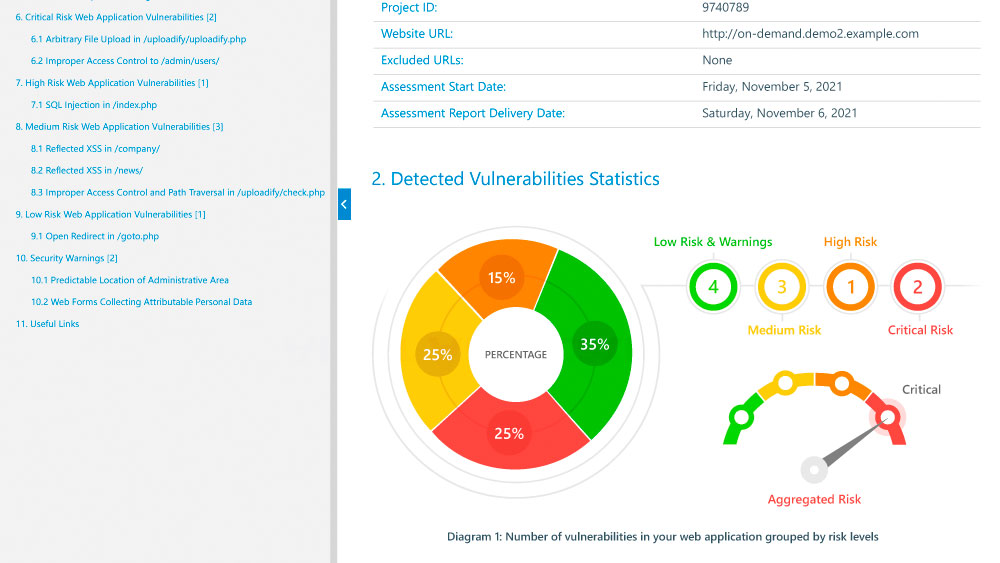Open SQL Injection in /index.php entry
1000x563 pixels.
point(93,105)
